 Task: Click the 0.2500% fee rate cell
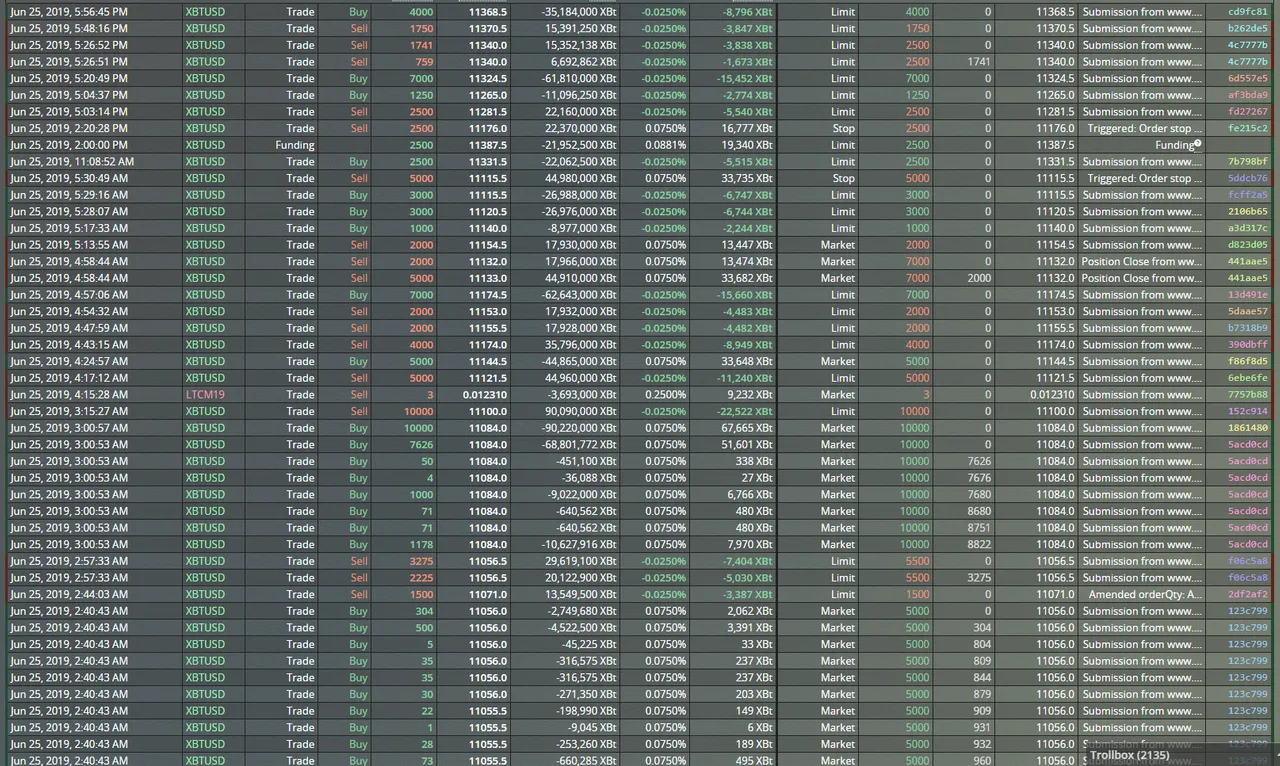point(666,395)
